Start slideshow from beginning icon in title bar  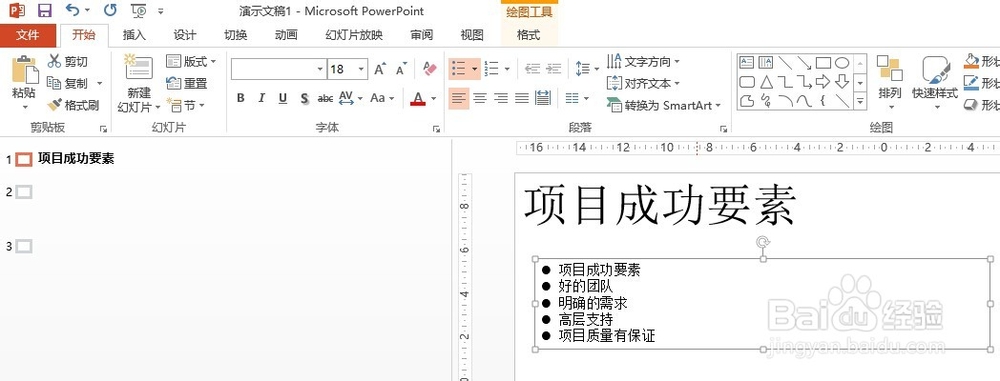click(x=138, y=10)
